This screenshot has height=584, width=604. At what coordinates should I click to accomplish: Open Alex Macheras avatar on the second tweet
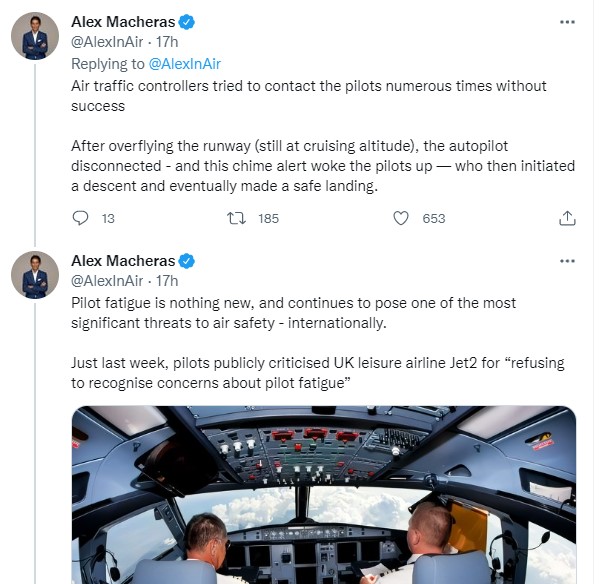(35, 275)
